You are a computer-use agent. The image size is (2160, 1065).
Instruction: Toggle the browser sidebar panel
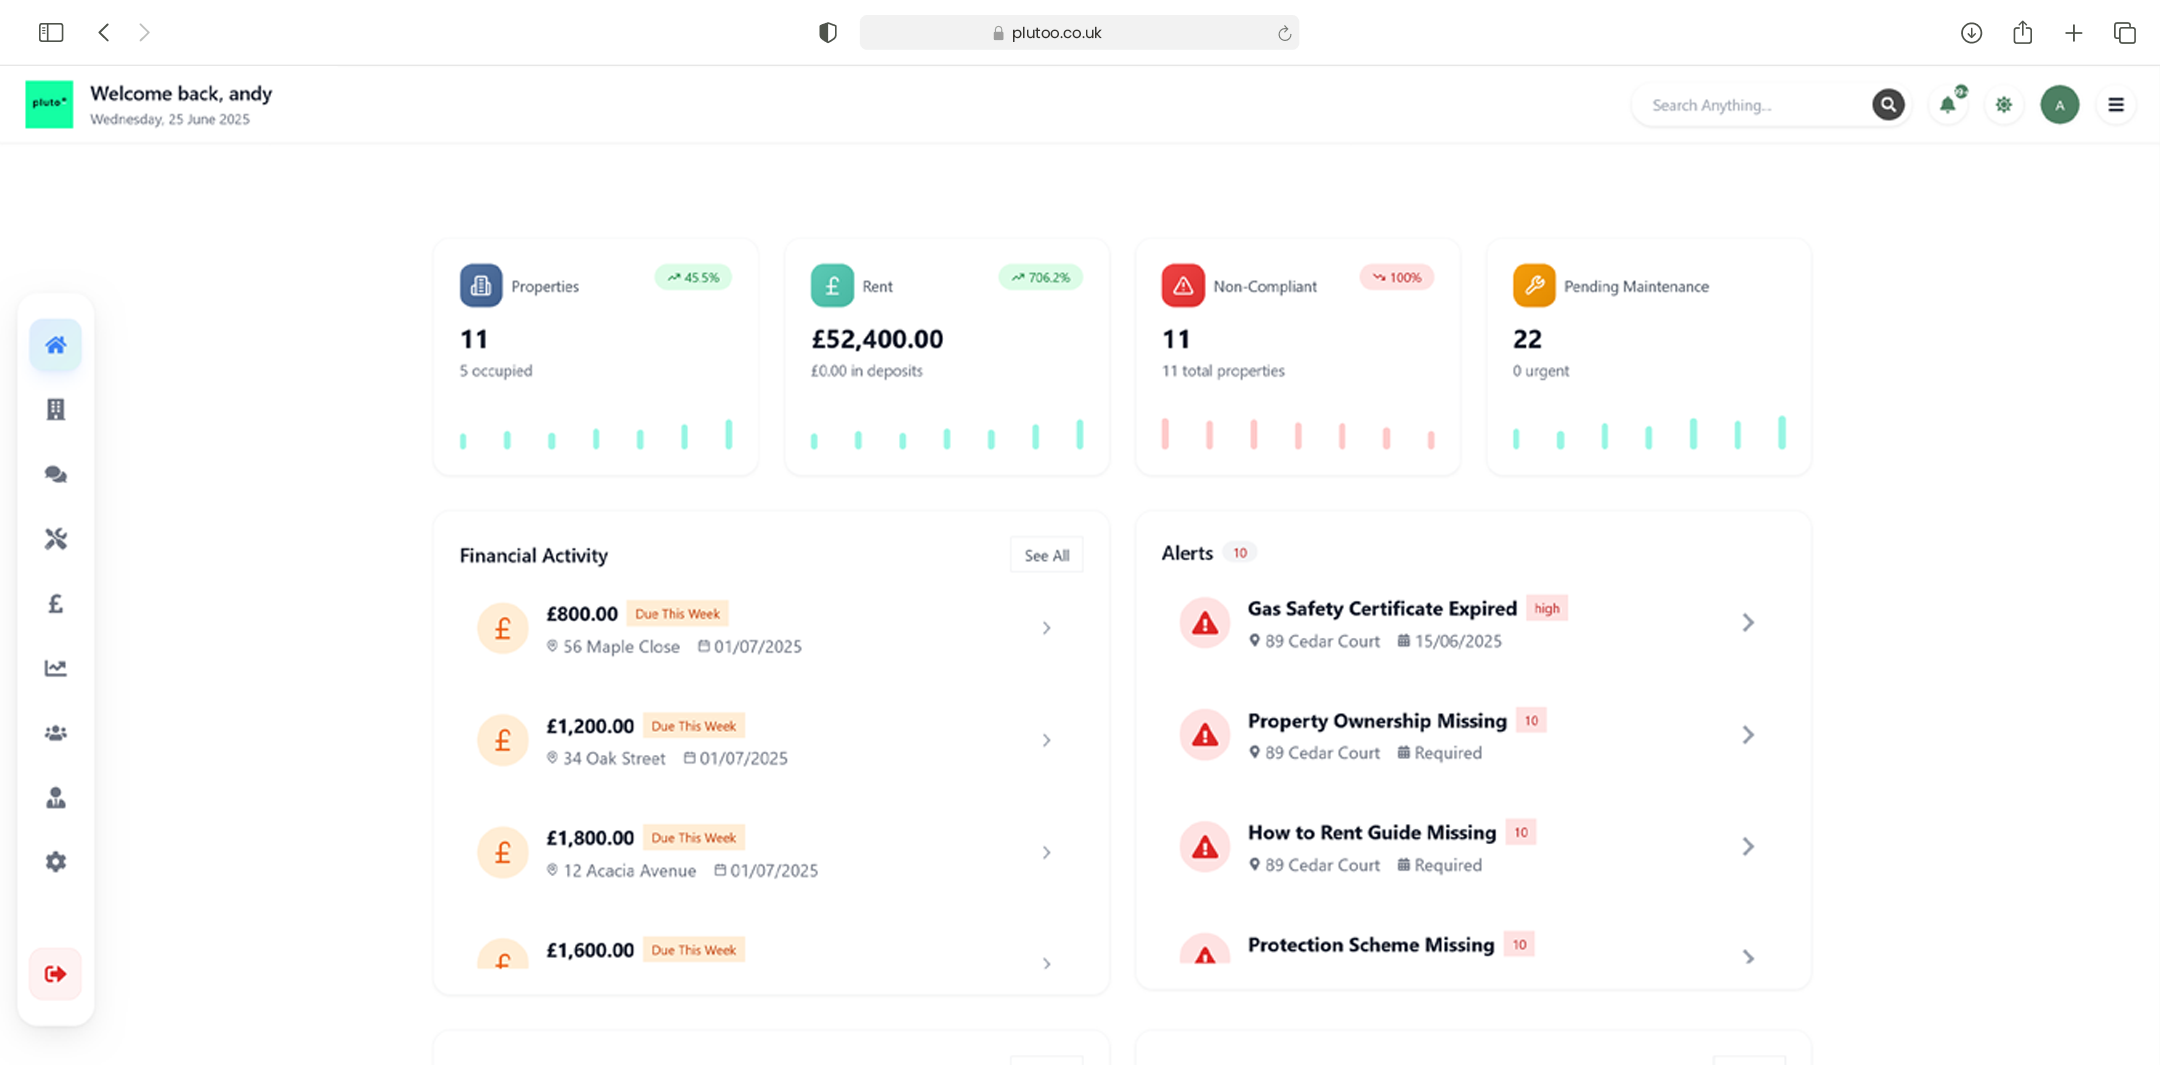51,33
